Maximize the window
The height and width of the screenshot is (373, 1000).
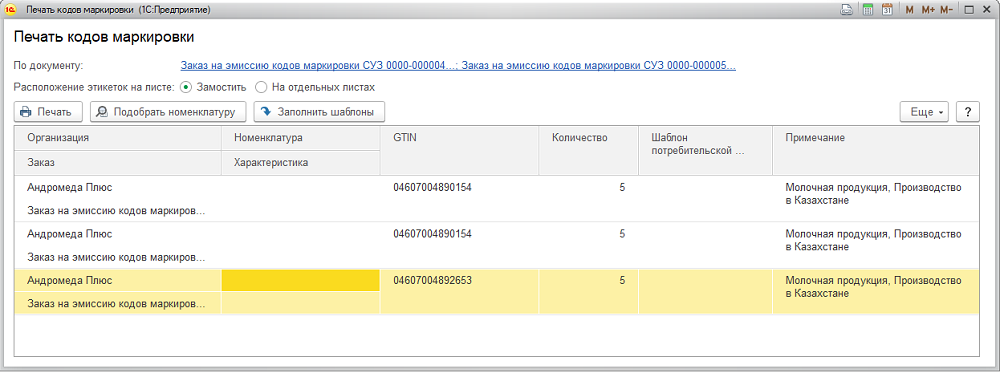tap(968, 10)
